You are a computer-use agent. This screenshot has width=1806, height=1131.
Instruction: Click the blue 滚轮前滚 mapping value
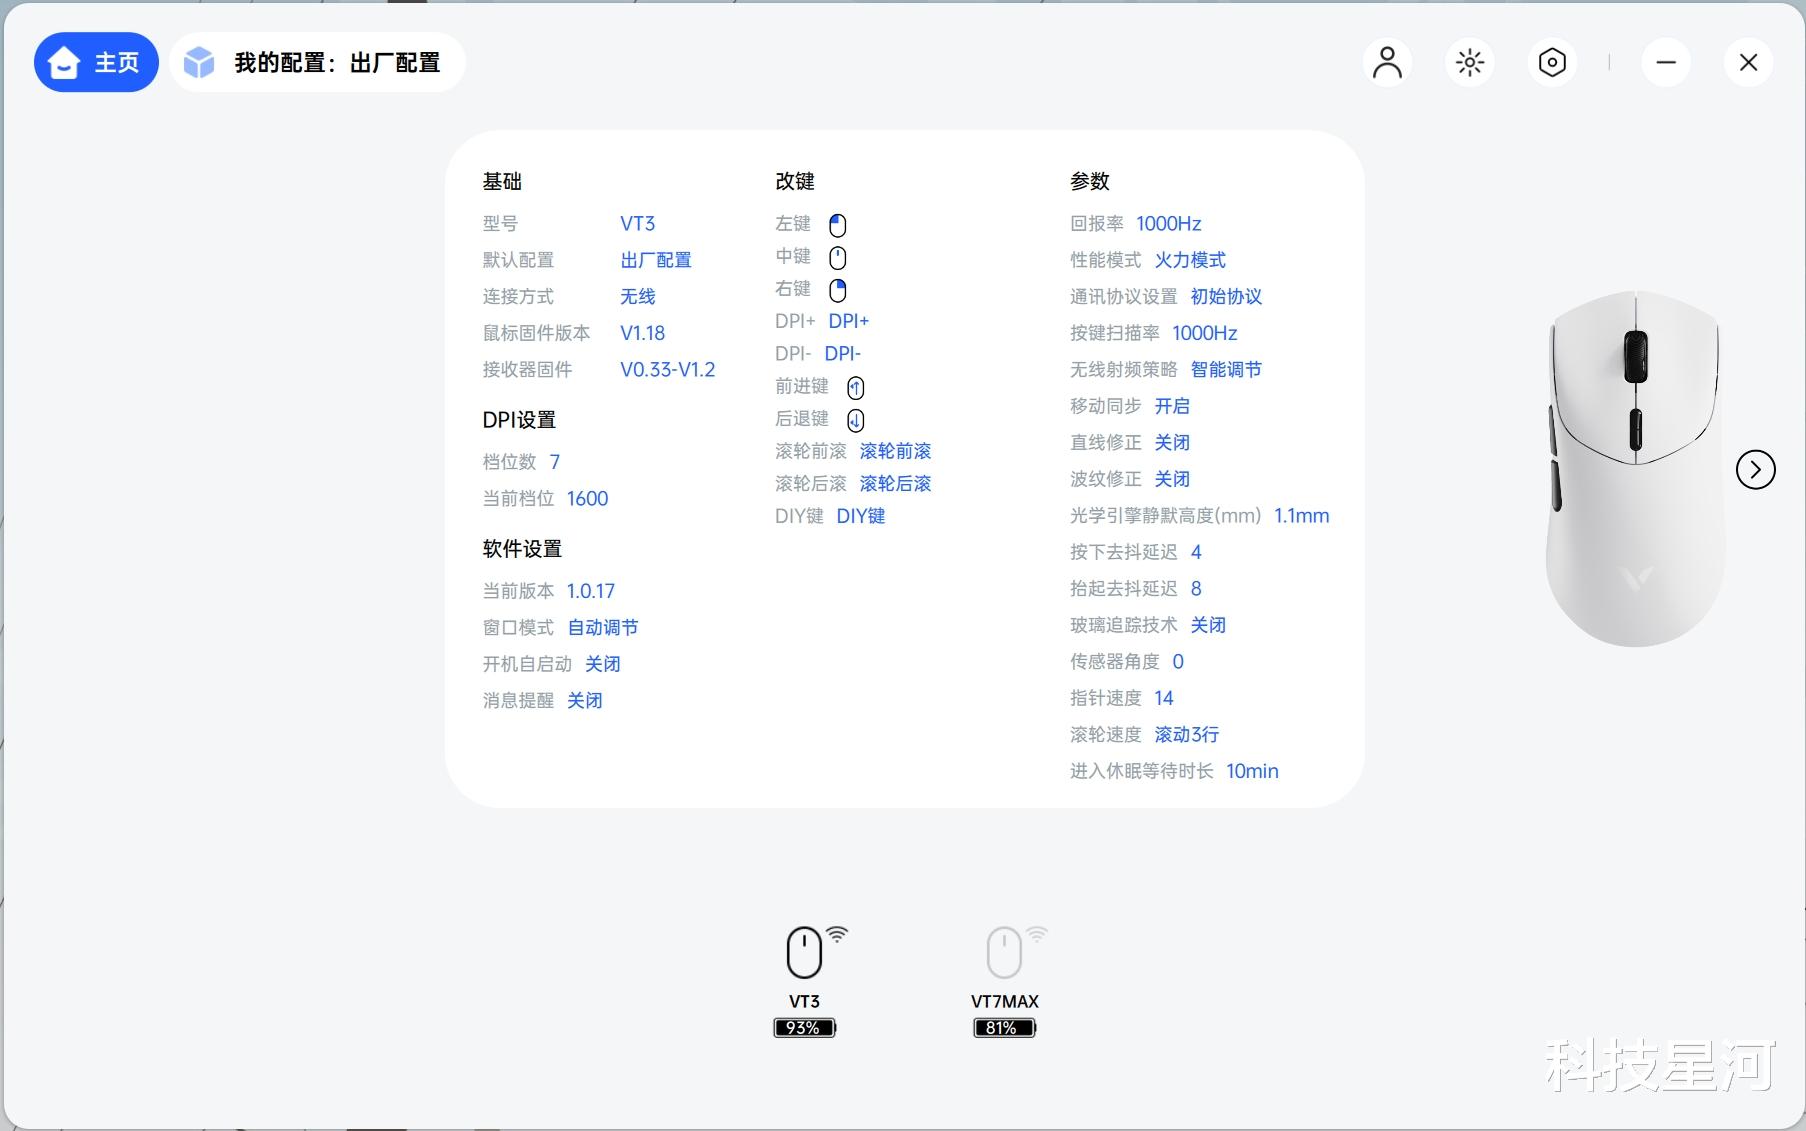(x=896, y=451)
